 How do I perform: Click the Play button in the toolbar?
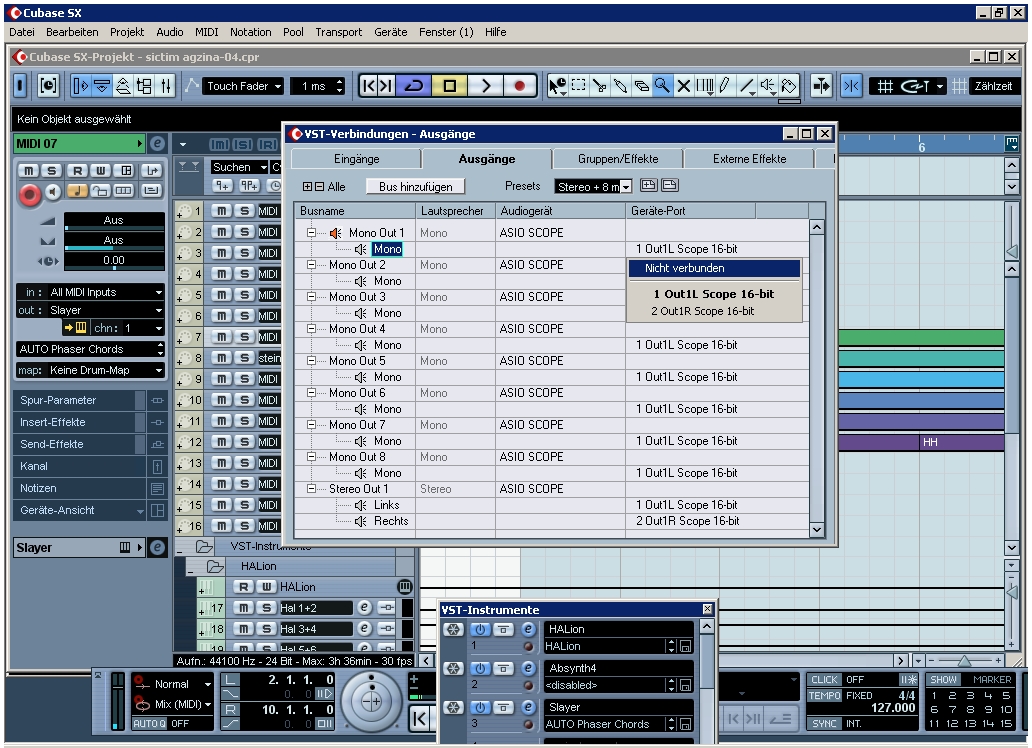click(x=485, y=86)
